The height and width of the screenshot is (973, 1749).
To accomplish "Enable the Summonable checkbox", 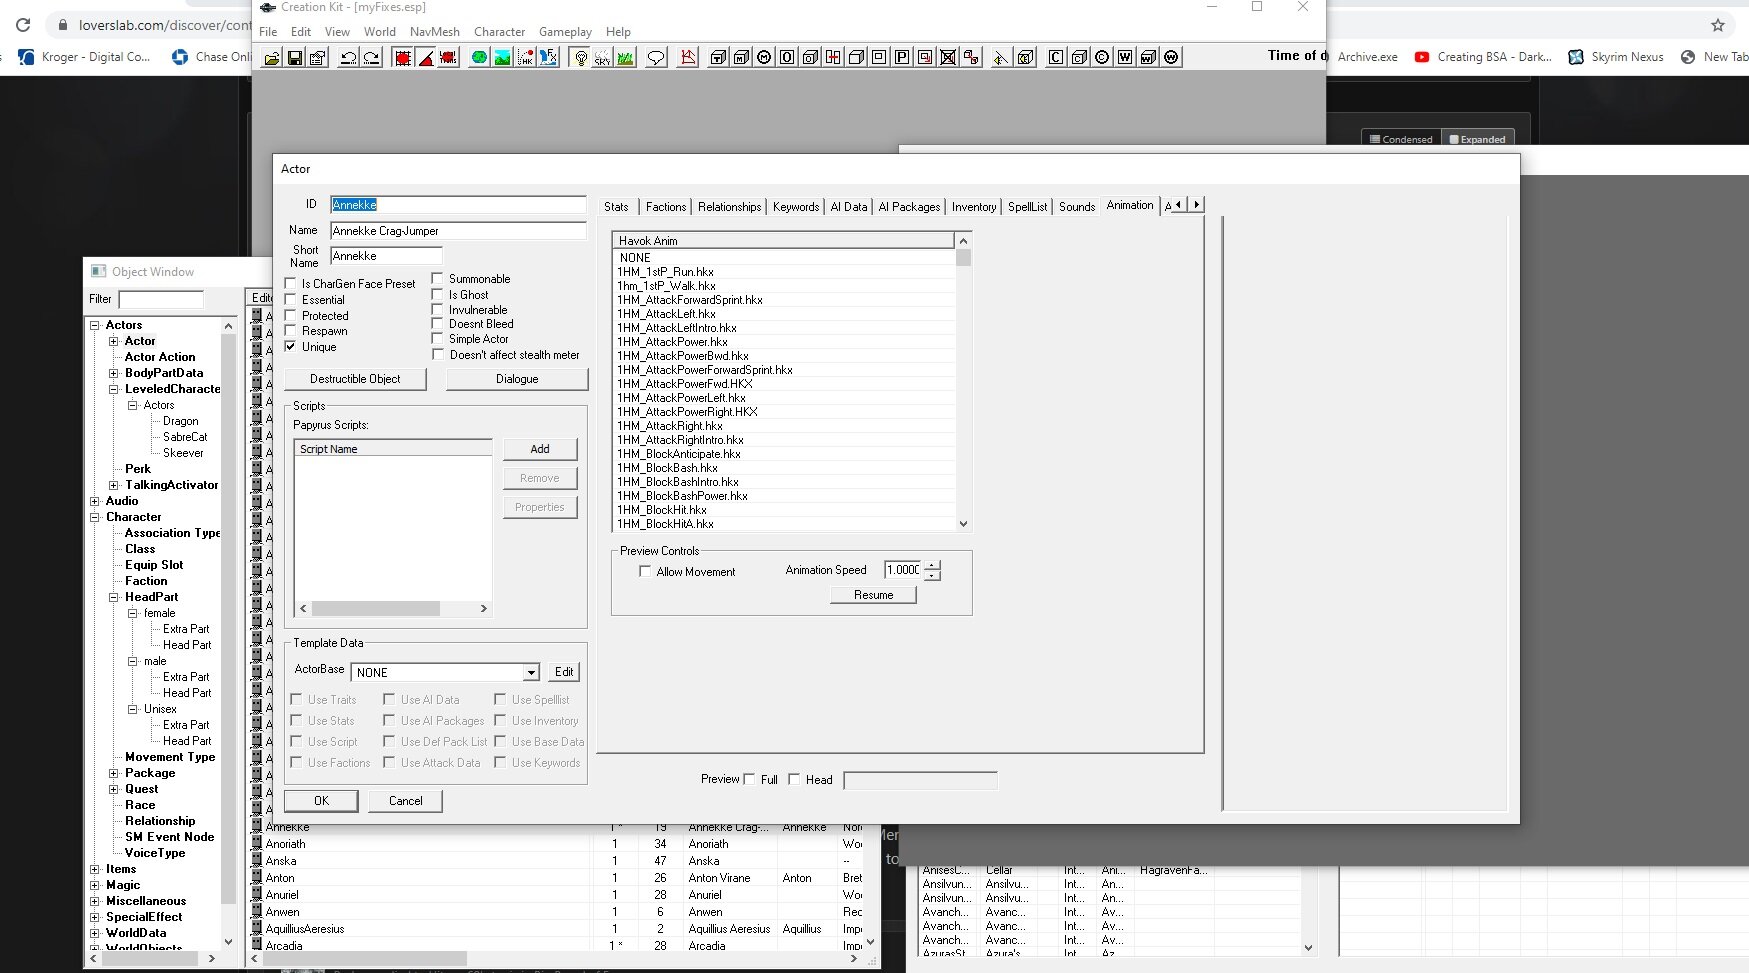I will coord(438,279).
